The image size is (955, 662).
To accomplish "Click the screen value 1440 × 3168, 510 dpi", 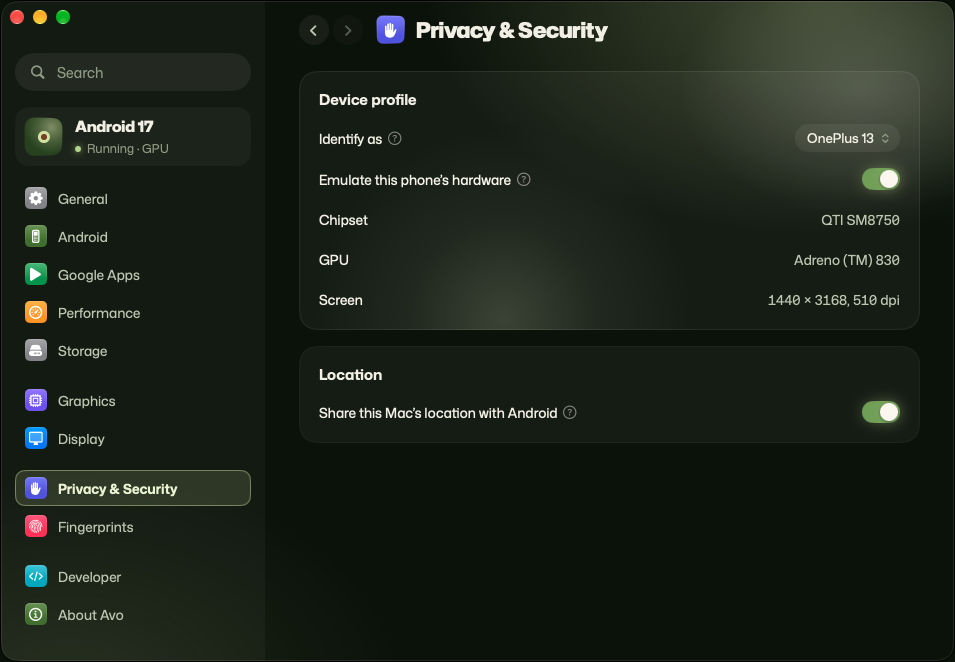I will pos(833,300).
